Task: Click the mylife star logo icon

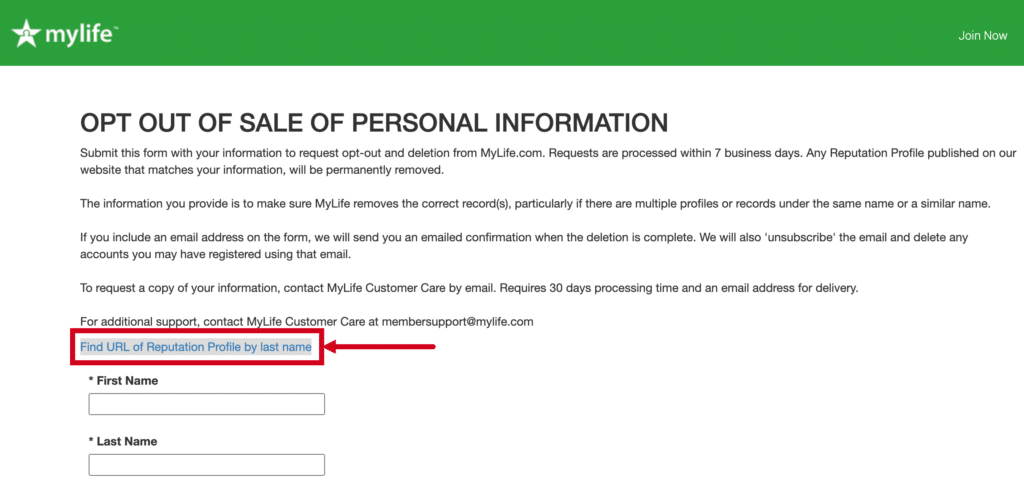Action: (x=25, y=34)
